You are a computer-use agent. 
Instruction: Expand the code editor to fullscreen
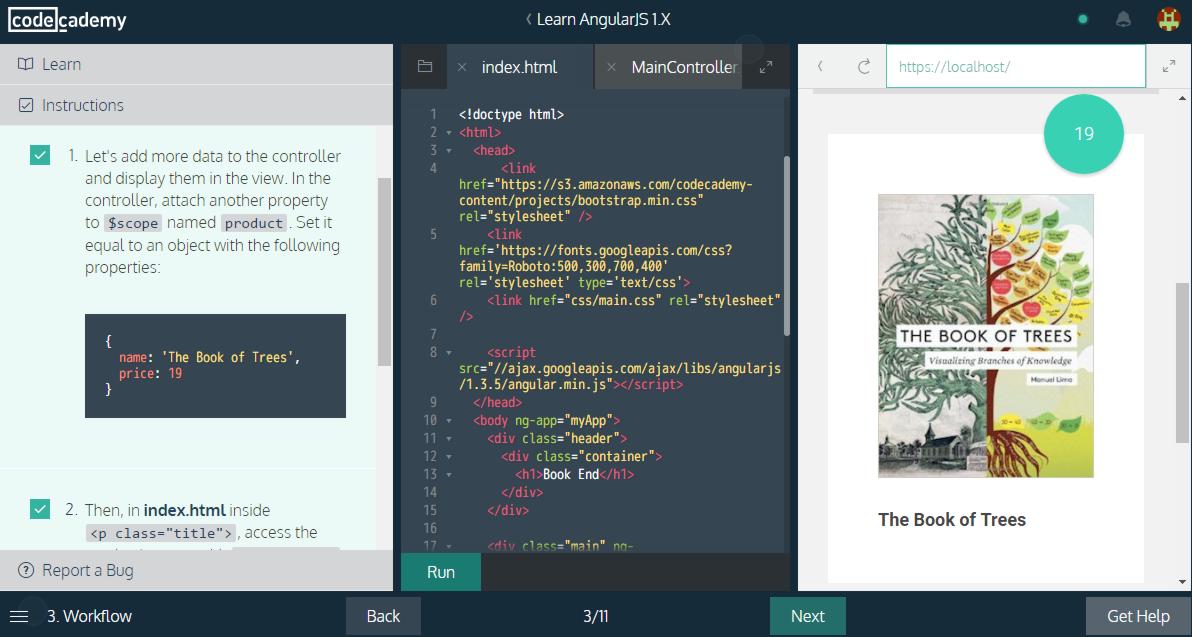[x=765, y=66]
